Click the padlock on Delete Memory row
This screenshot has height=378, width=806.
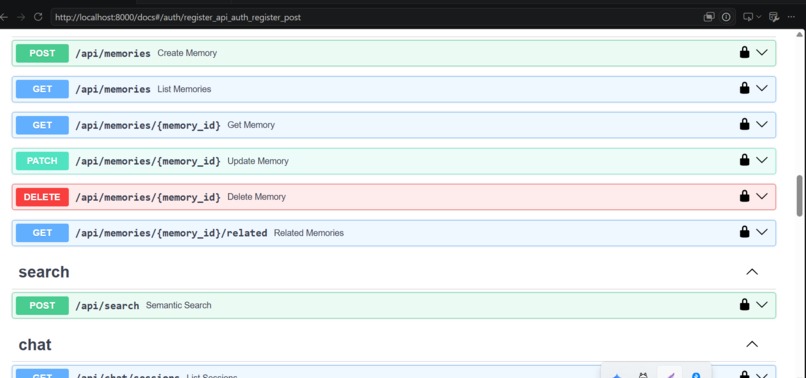point(744,196)
